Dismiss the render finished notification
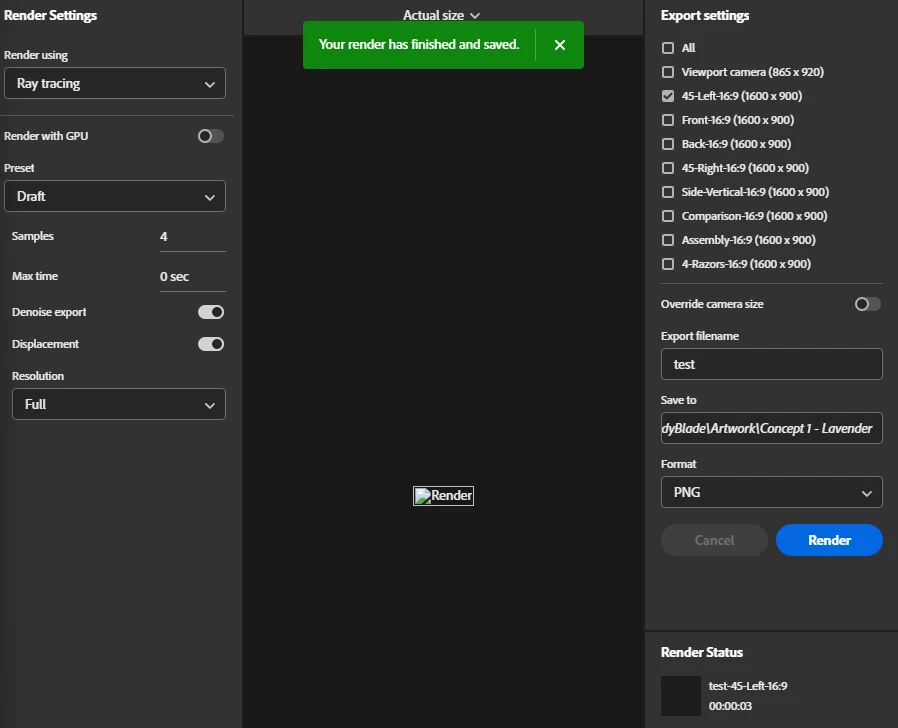Viewport: 898px width, 728px height. (560, 45)
